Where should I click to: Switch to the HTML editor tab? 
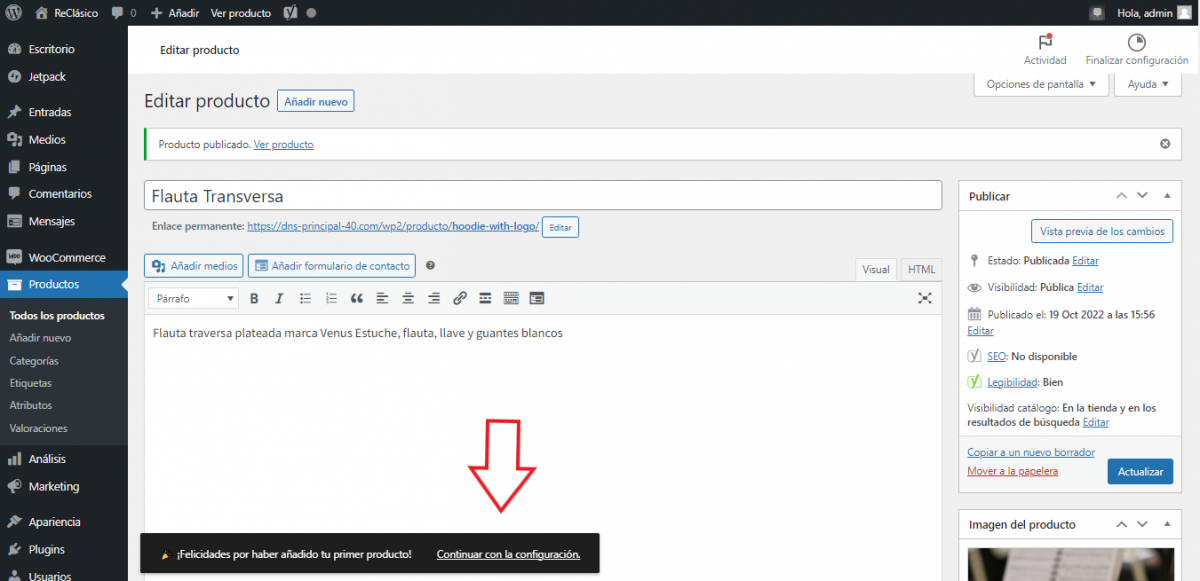[921, 269]
